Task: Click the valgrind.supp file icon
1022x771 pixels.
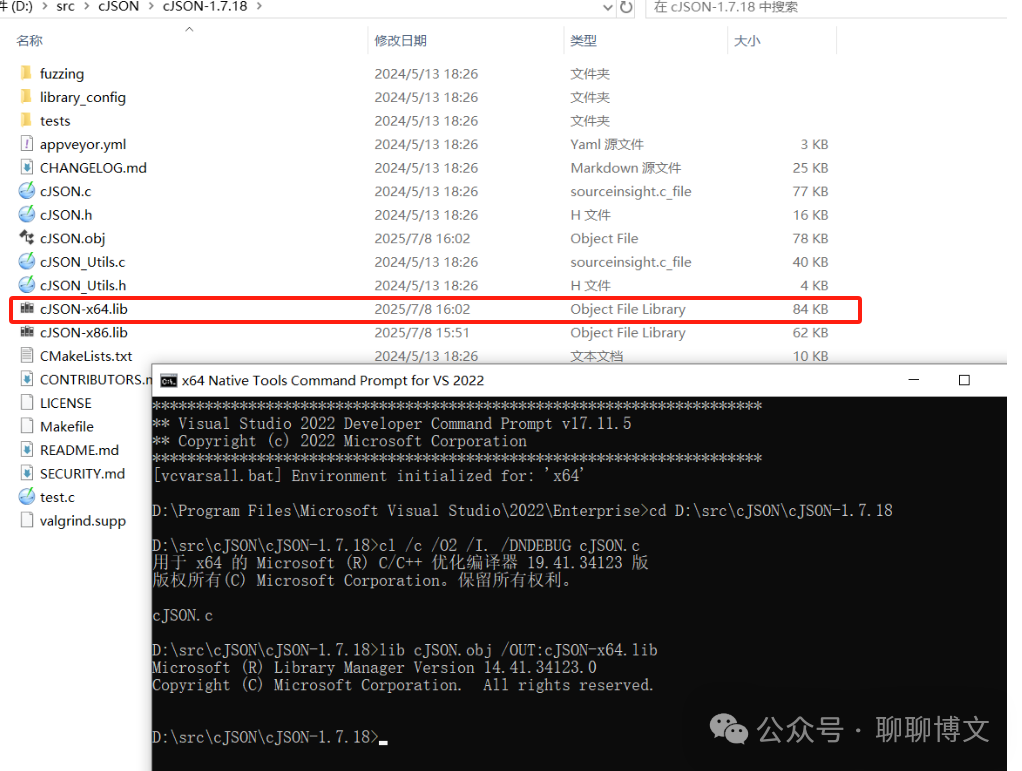Action: click(x=27, y=520)
